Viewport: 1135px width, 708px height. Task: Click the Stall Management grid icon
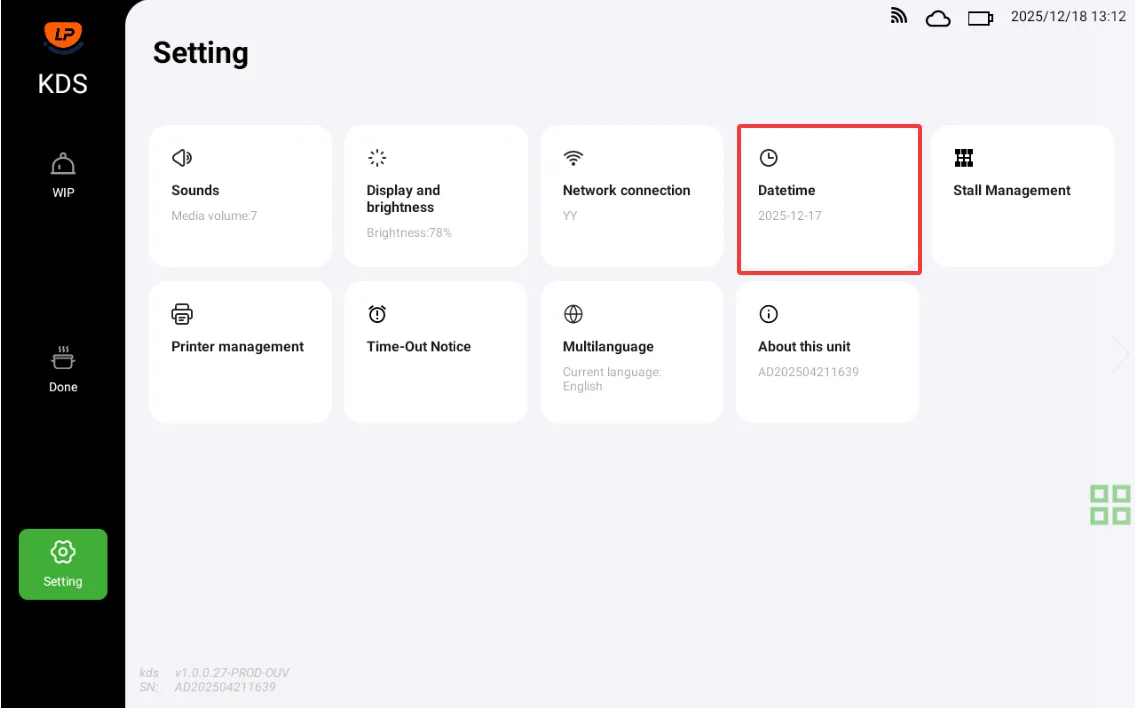(963, 158)
